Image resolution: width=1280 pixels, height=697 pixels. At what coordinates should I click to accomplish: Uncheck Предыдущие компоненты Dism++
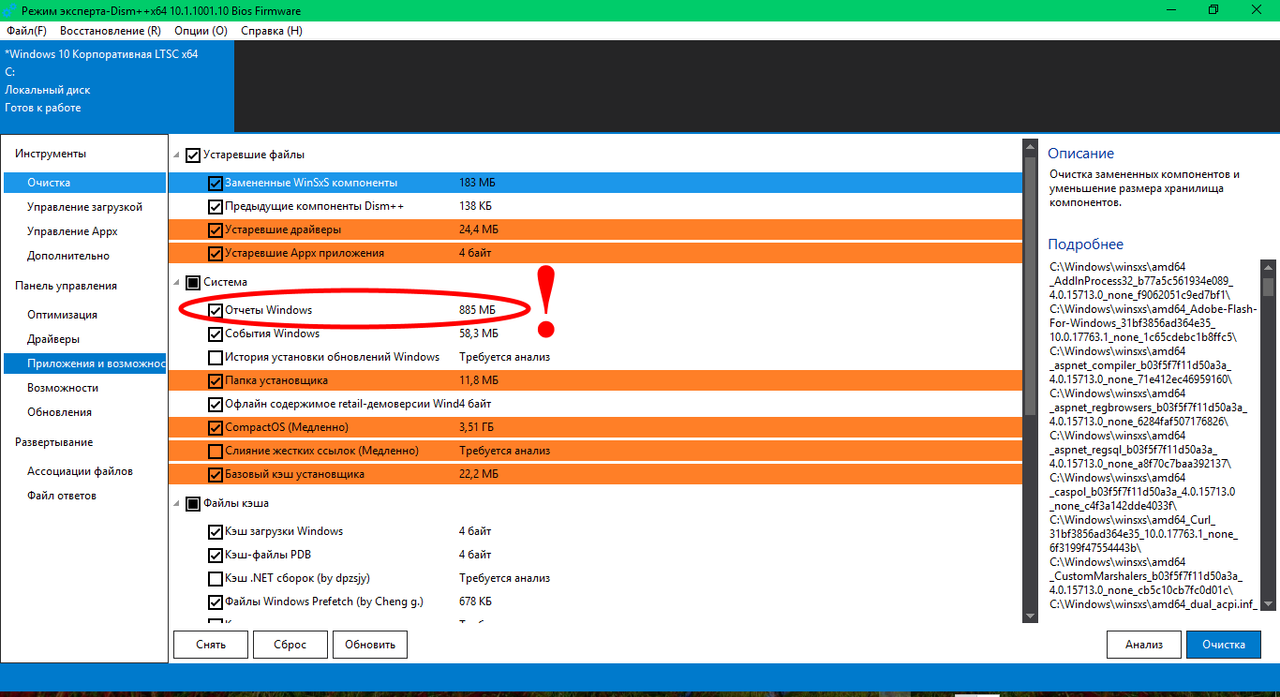215,206
